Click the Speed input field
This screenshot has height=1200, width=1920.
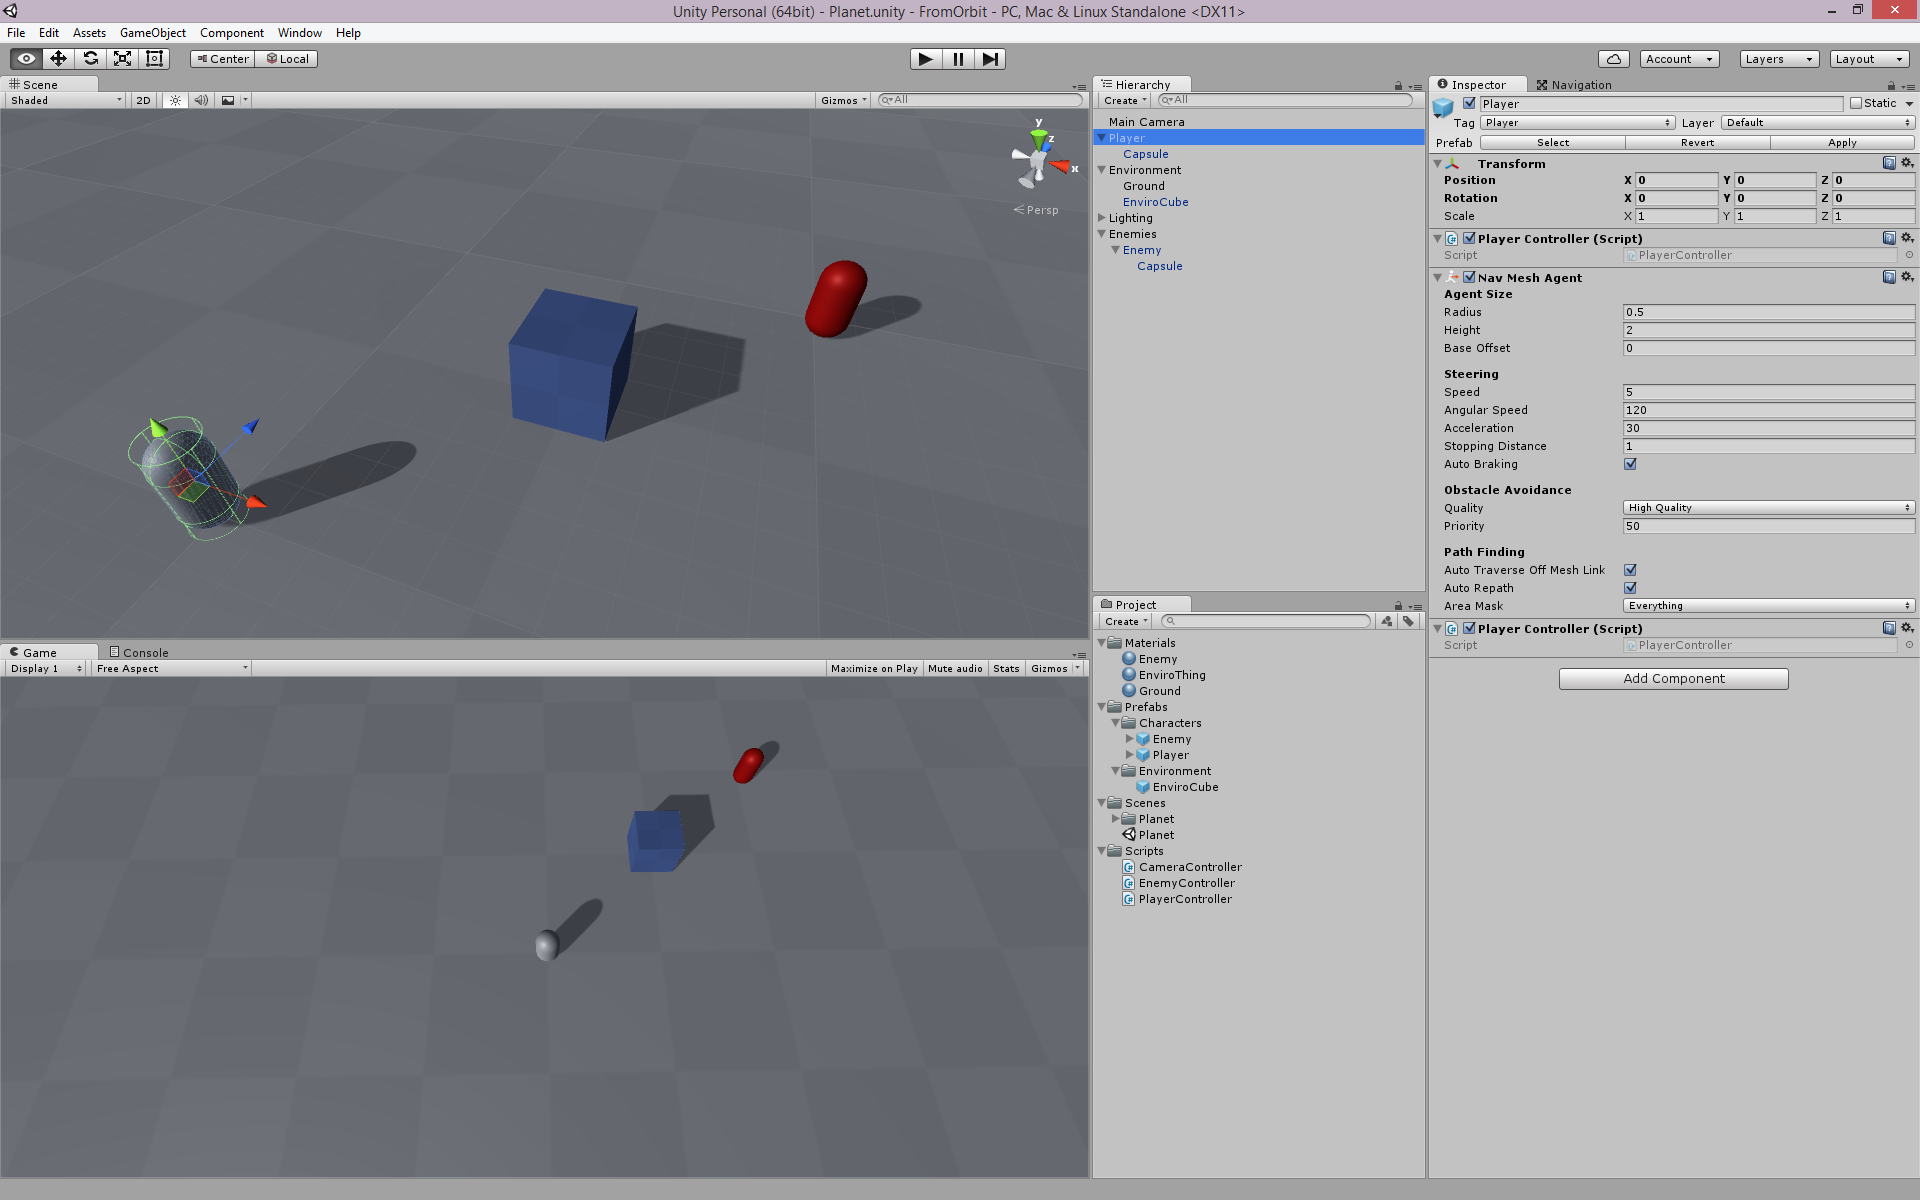[1767, 392]
